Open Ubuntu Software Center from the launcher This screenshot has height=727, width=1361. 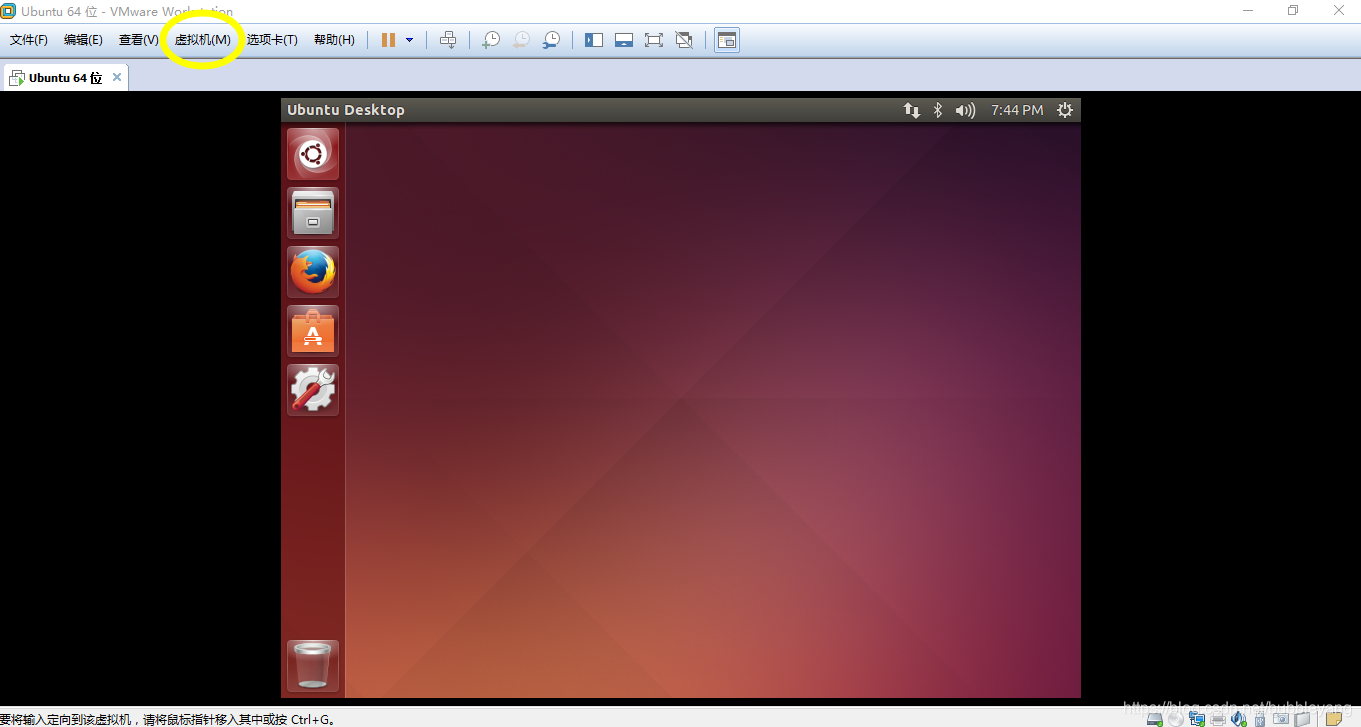click(313, 331)
